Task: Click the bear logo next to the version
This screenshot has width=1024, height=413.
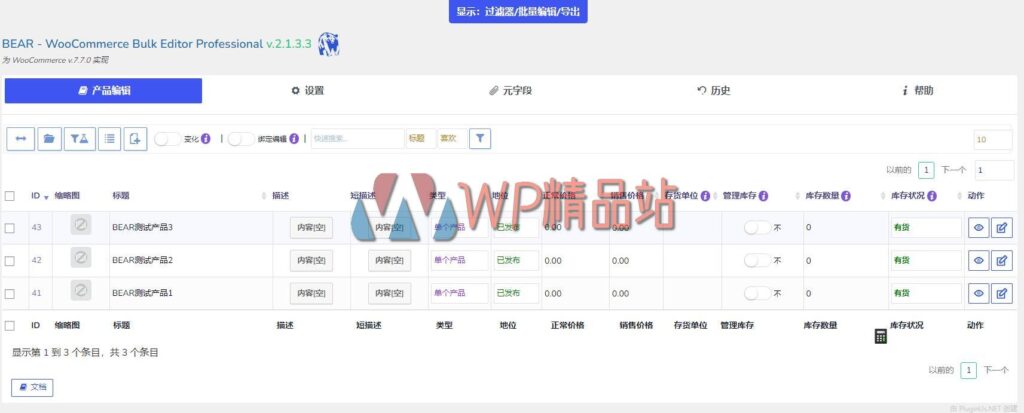Action: click(x=328, y=45)
